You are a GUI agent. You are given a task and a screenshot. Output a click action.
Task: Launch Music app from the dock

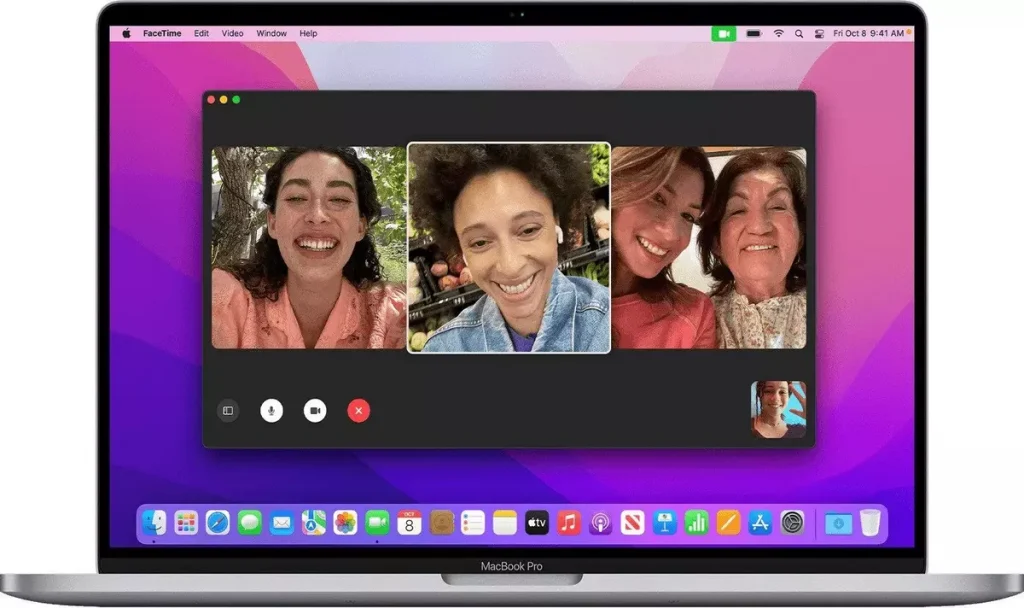(569, 522)
